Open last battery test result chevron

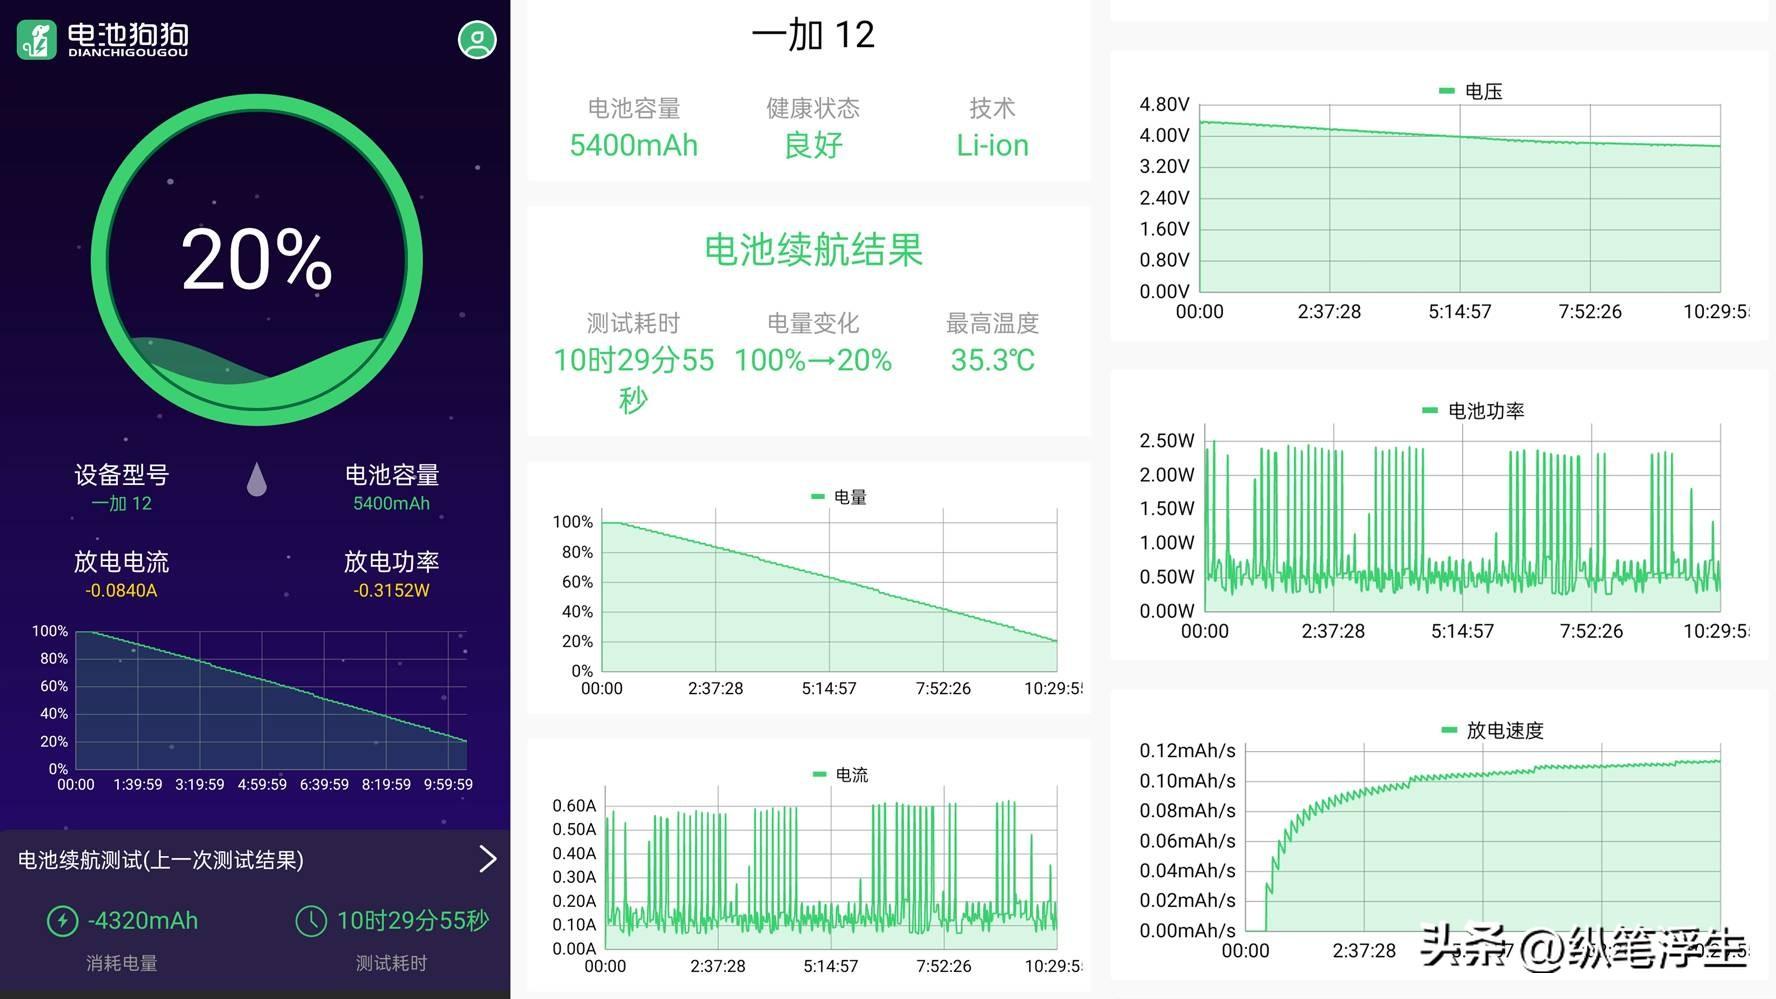tap(487, 859)
